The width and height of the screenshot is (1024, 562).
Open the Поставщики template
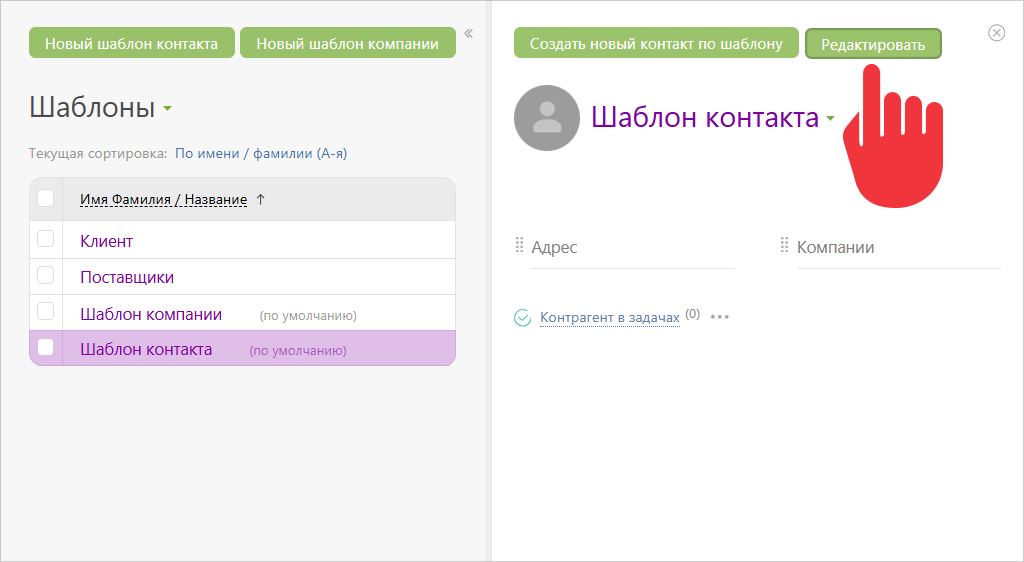[127, 277]
